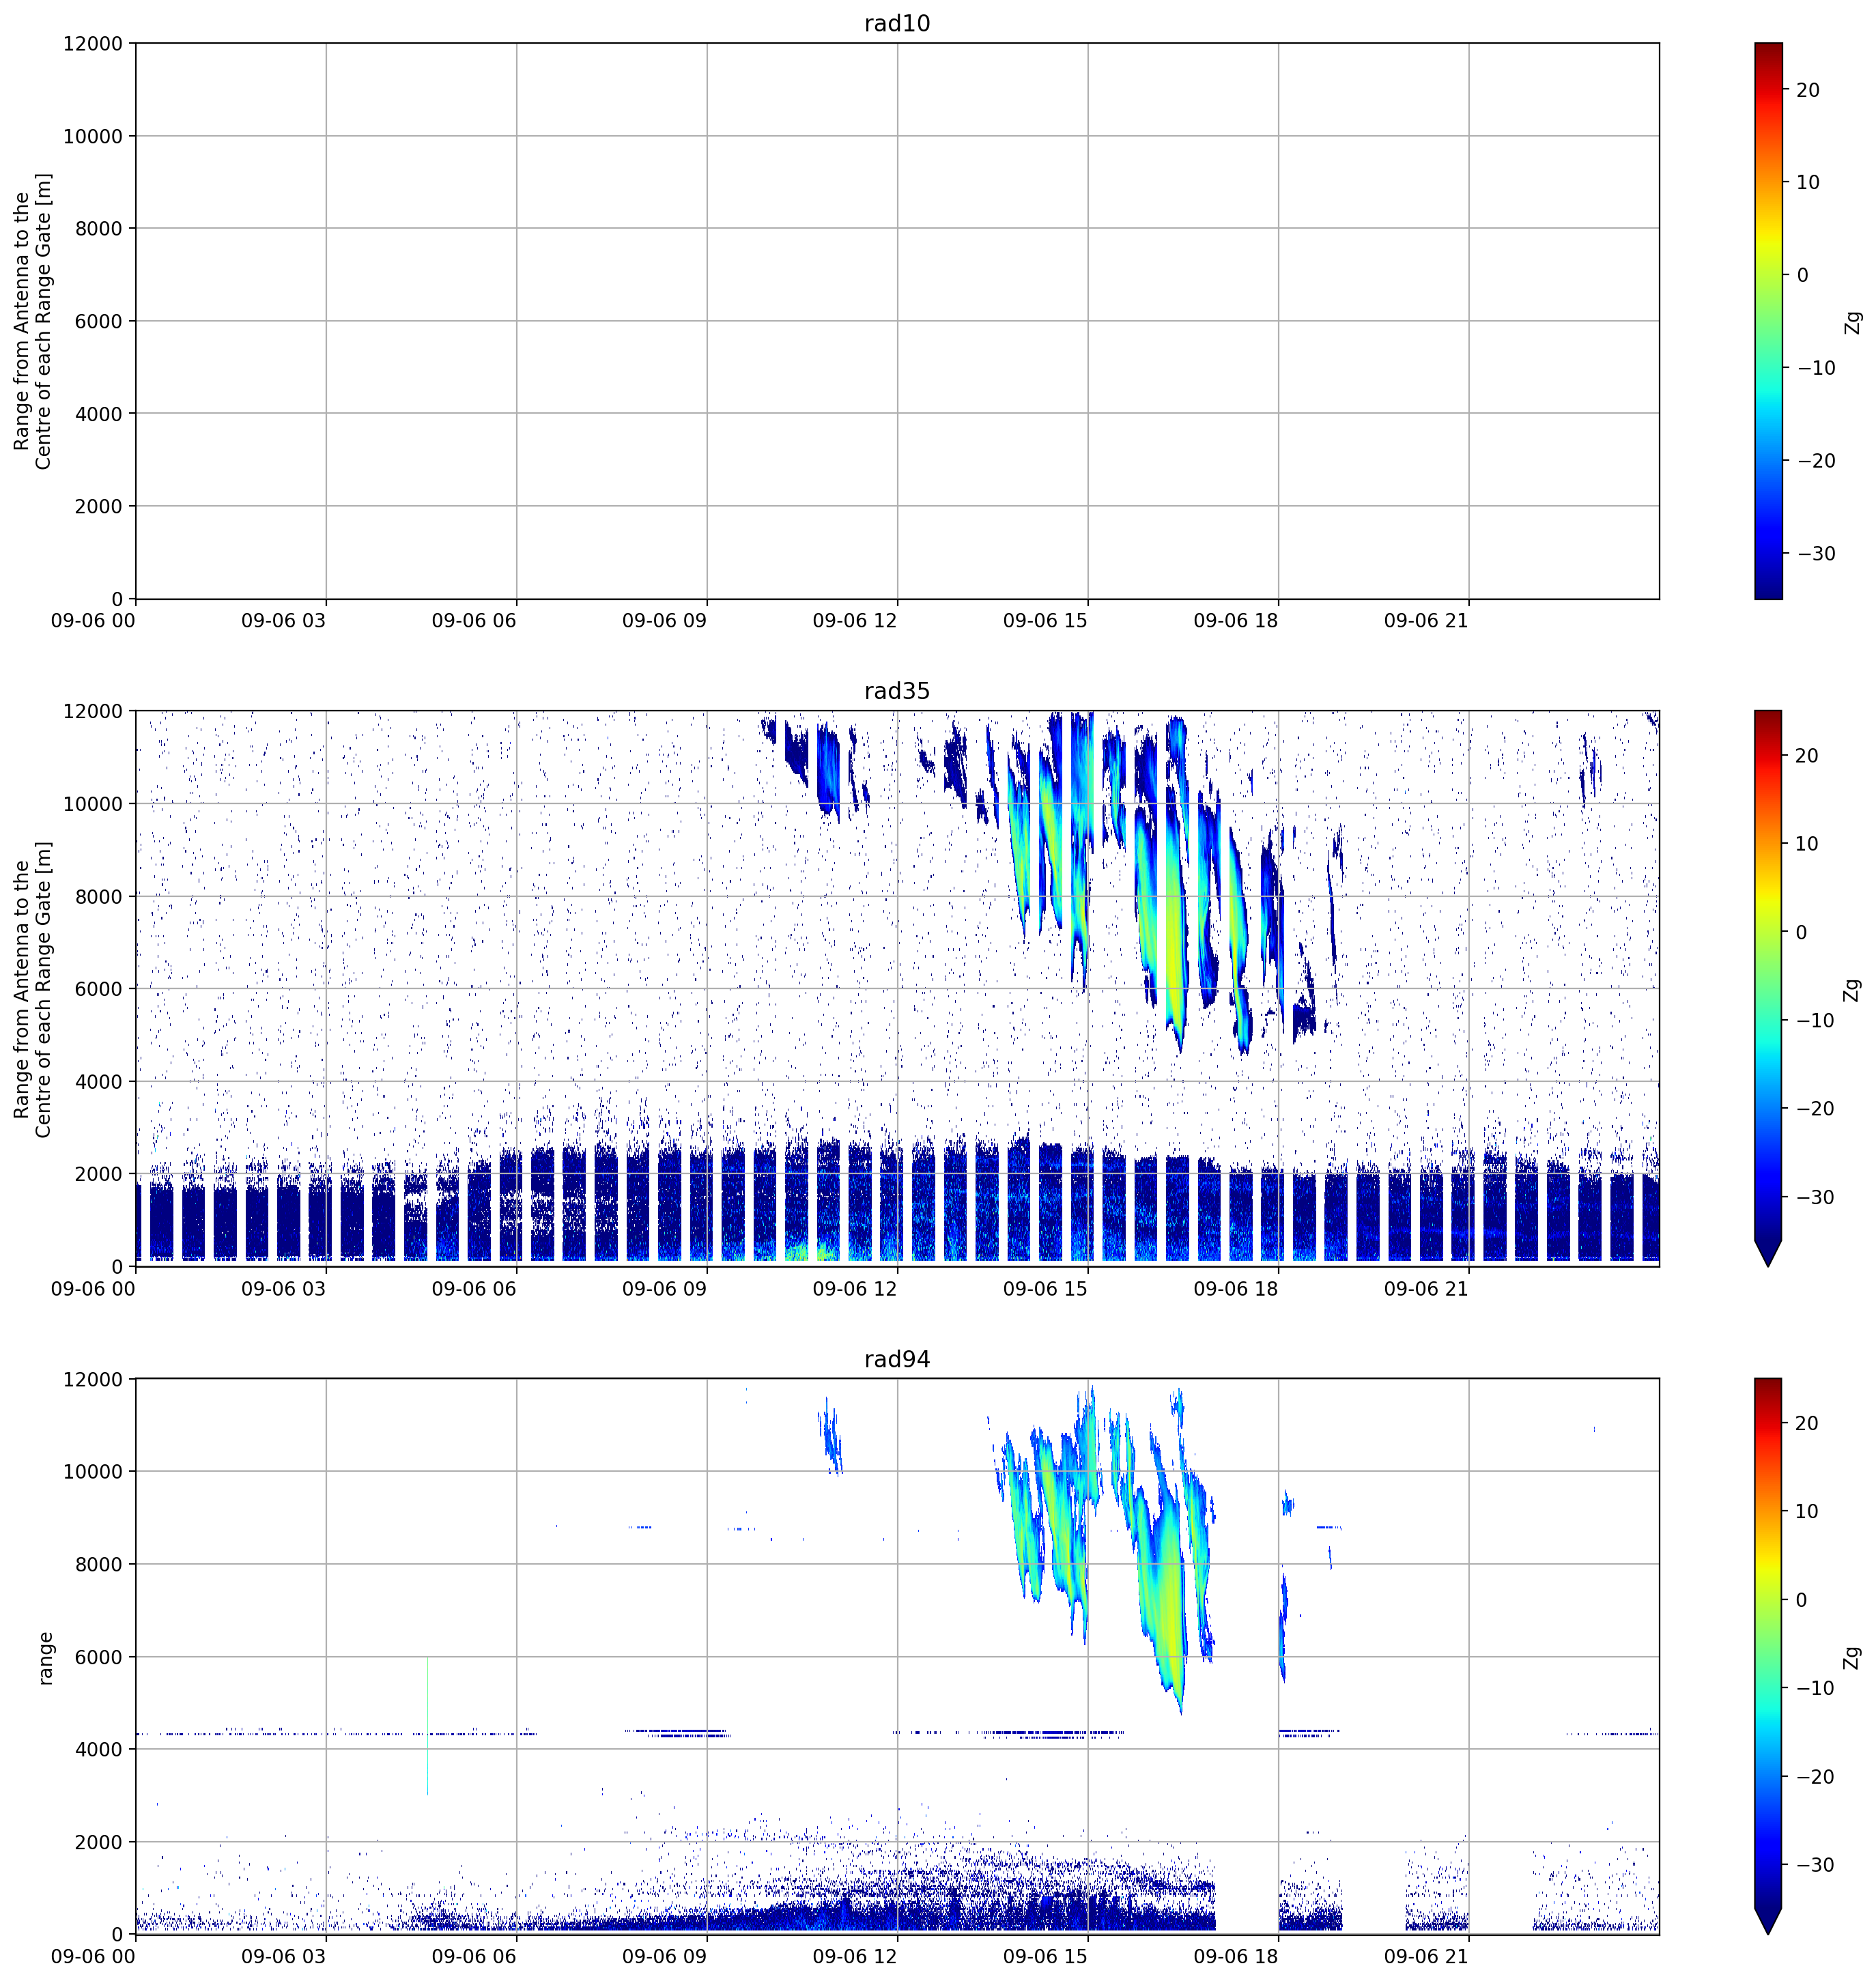Click the 12000 y-tick on rad35
The height and width of the screenshot is (1981, 1876).
click(93, 711)
